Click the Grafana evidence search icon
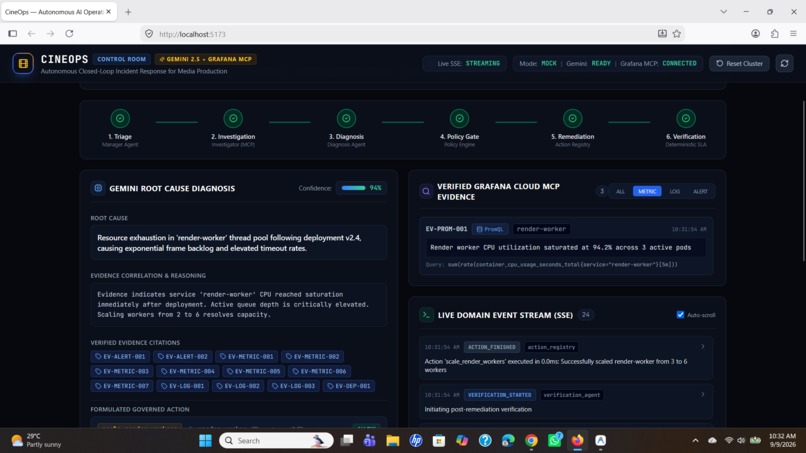Image resolution: width=806 pixels, height=453 pixels. pyautogui.click(x=426, y=191)
